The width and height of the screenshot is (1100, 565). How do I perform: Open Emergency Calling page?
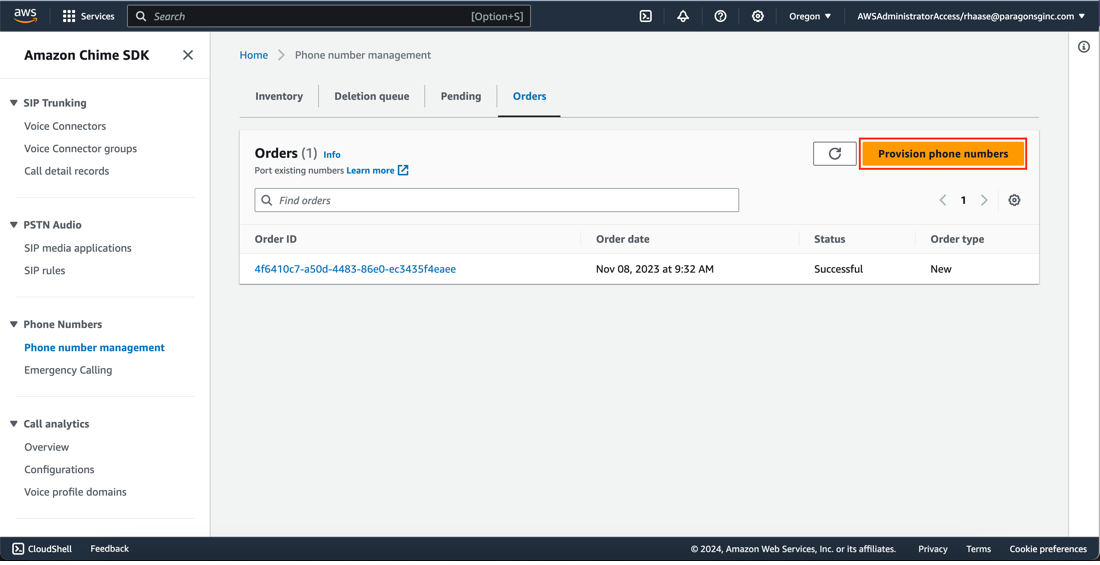[x=68, y=370]
